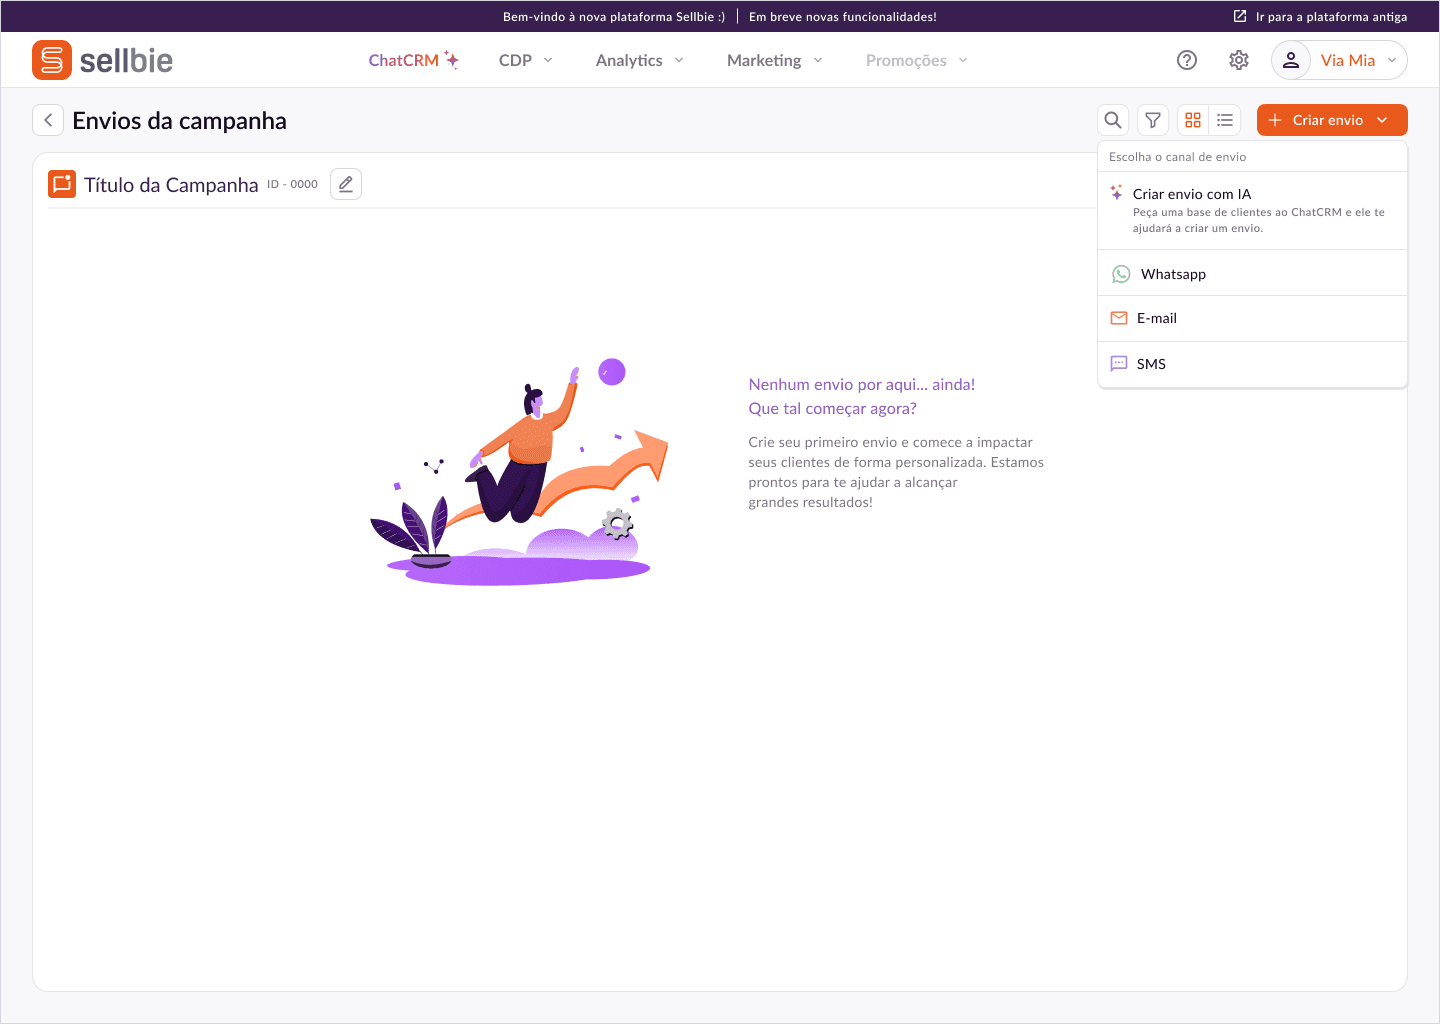The image size is (1440, 1024).
Task: Click the Título da Campanha text
Action: click(x=171, y=185)
